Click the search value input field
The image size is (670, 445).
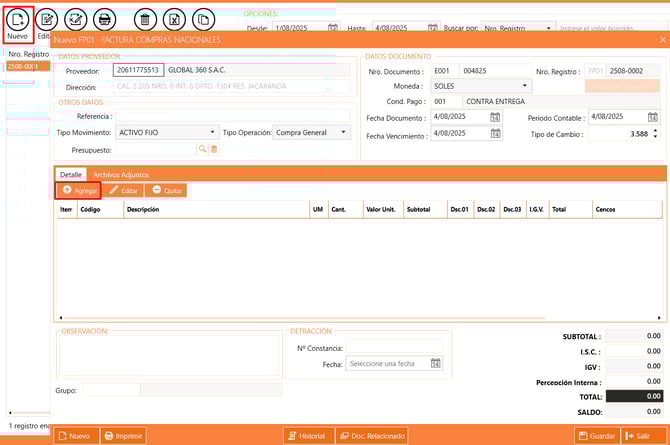click(x=612, y=28)
